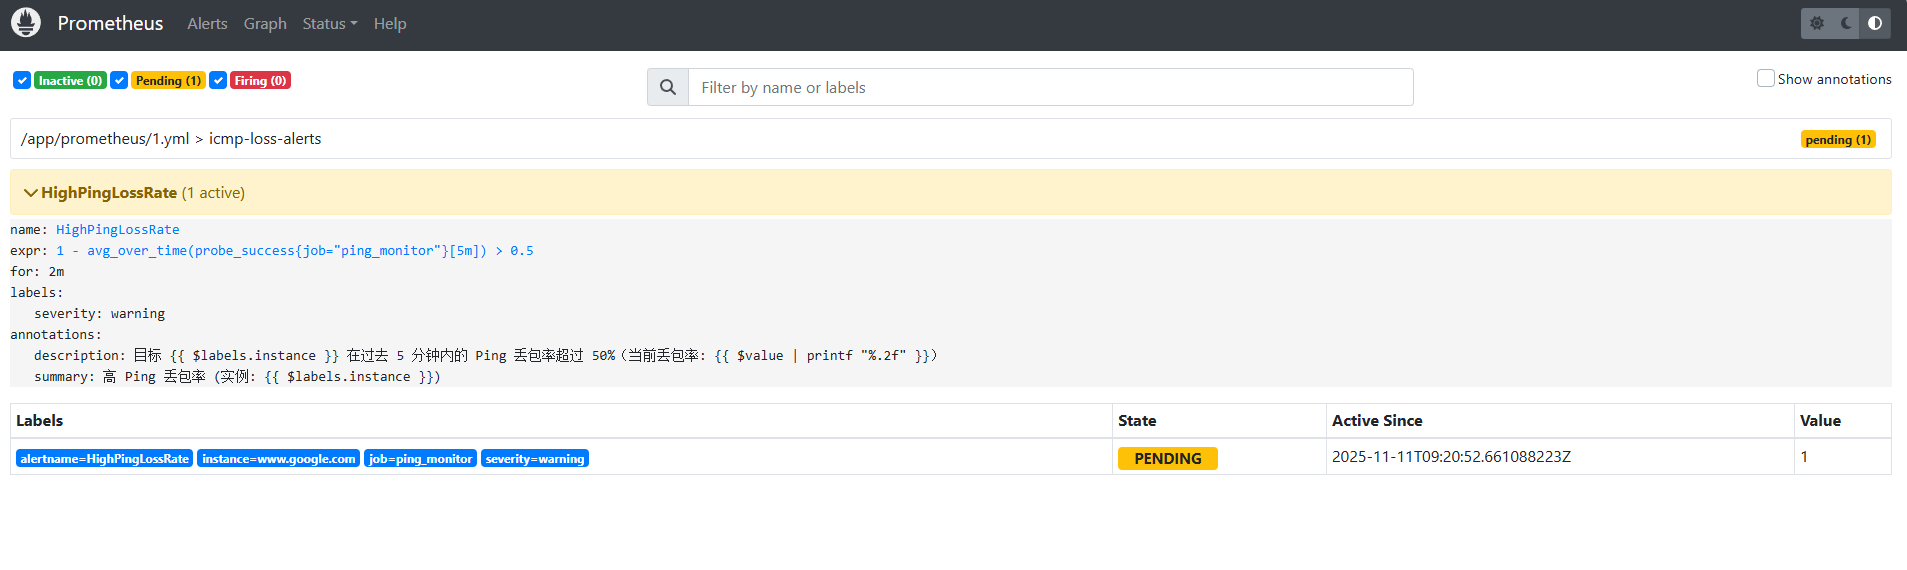Click the pending (1) group badge
The width and height of the screenshot is (1907, 570).
[1838, 139]
